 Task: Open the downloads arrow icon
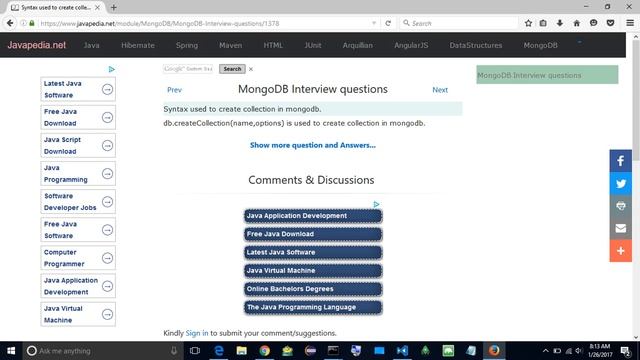click(560, 23)
